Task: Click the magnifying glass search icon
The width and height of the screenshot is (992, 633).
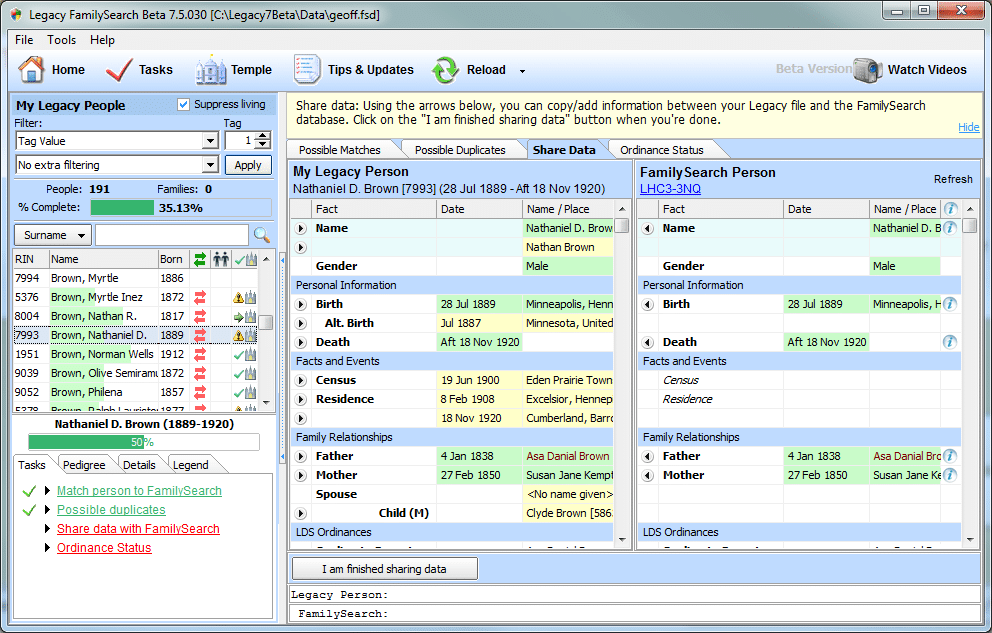Action: click(262, 235)
